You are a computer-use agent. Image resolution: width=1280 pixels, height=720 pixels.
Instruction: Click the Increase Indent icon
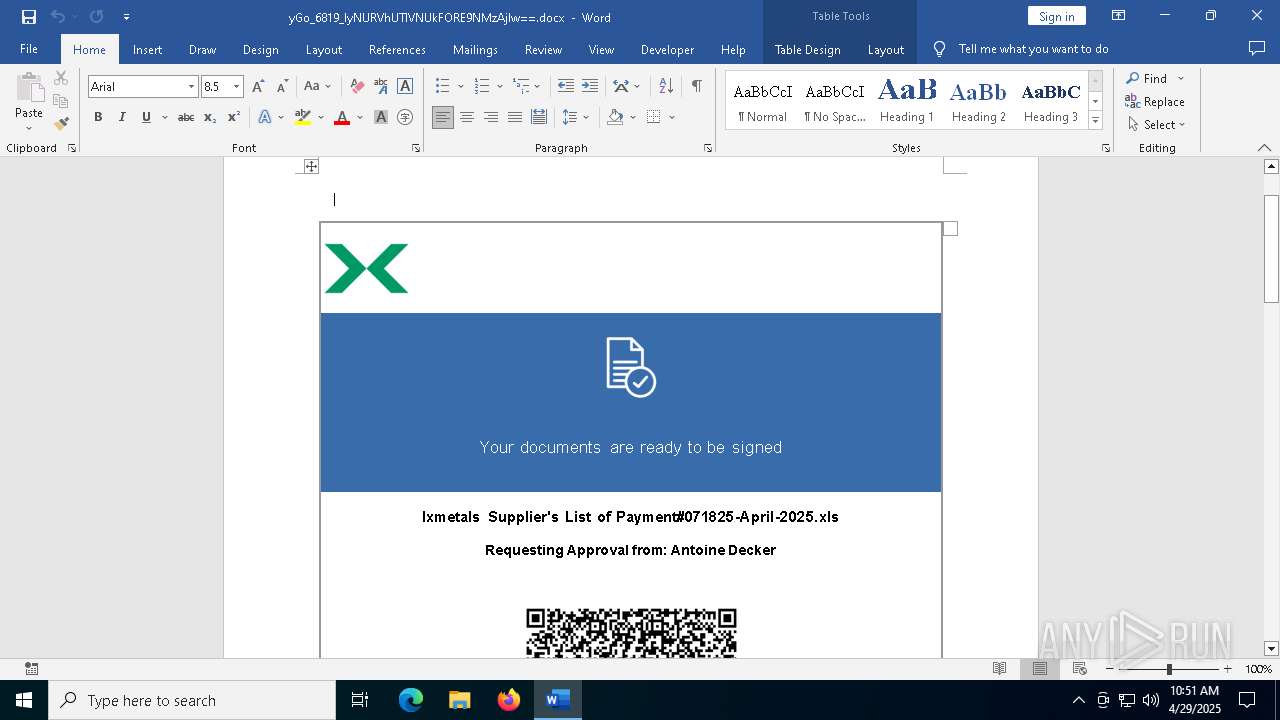[x=590, y=87]
